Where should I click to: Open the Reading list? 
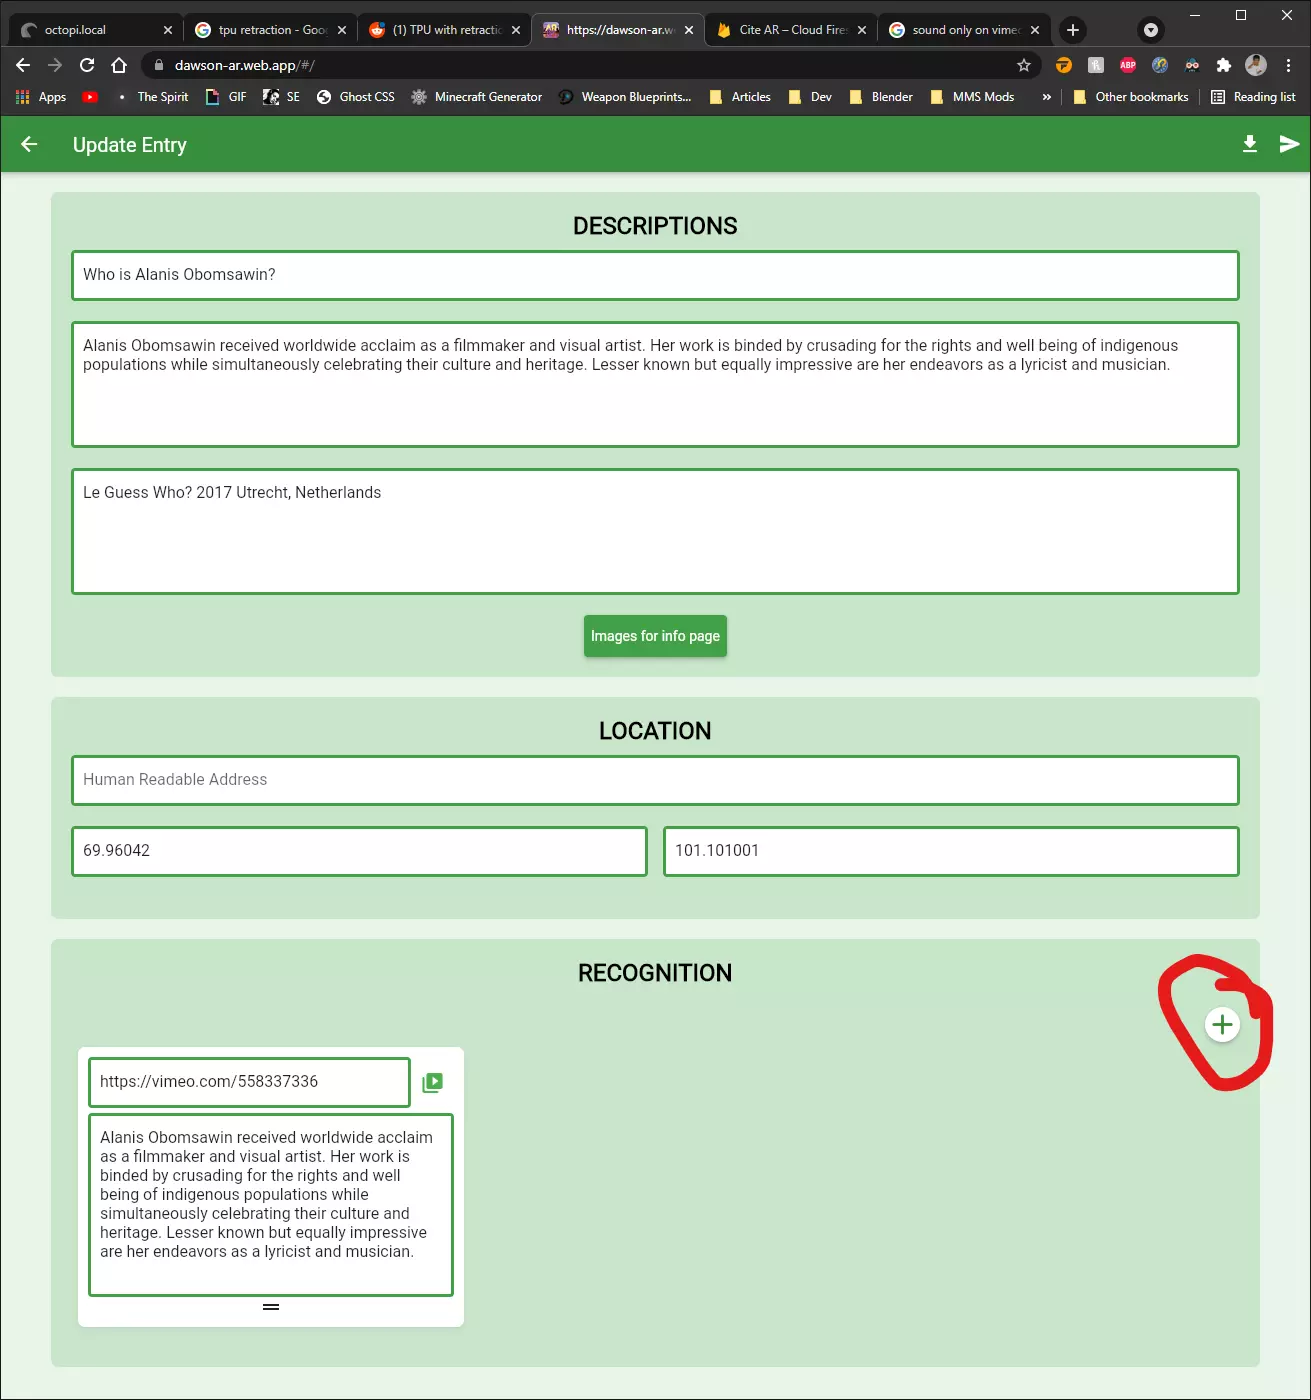(1253, 97)
